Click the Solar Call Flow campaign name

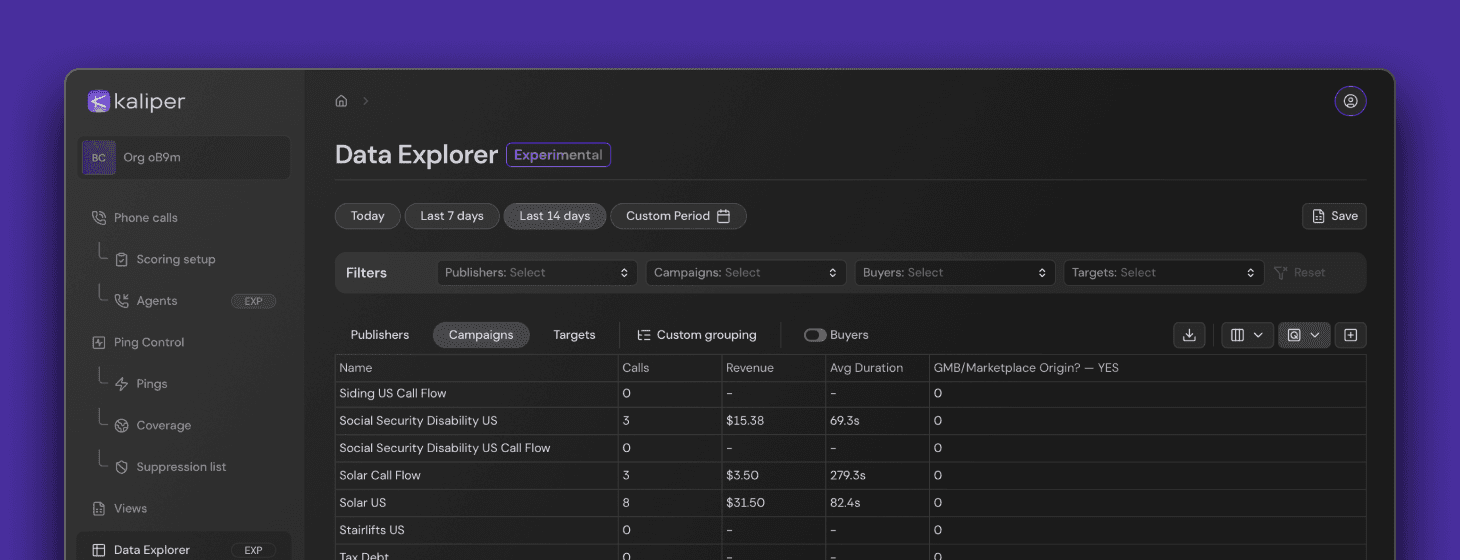click(380, 475)
